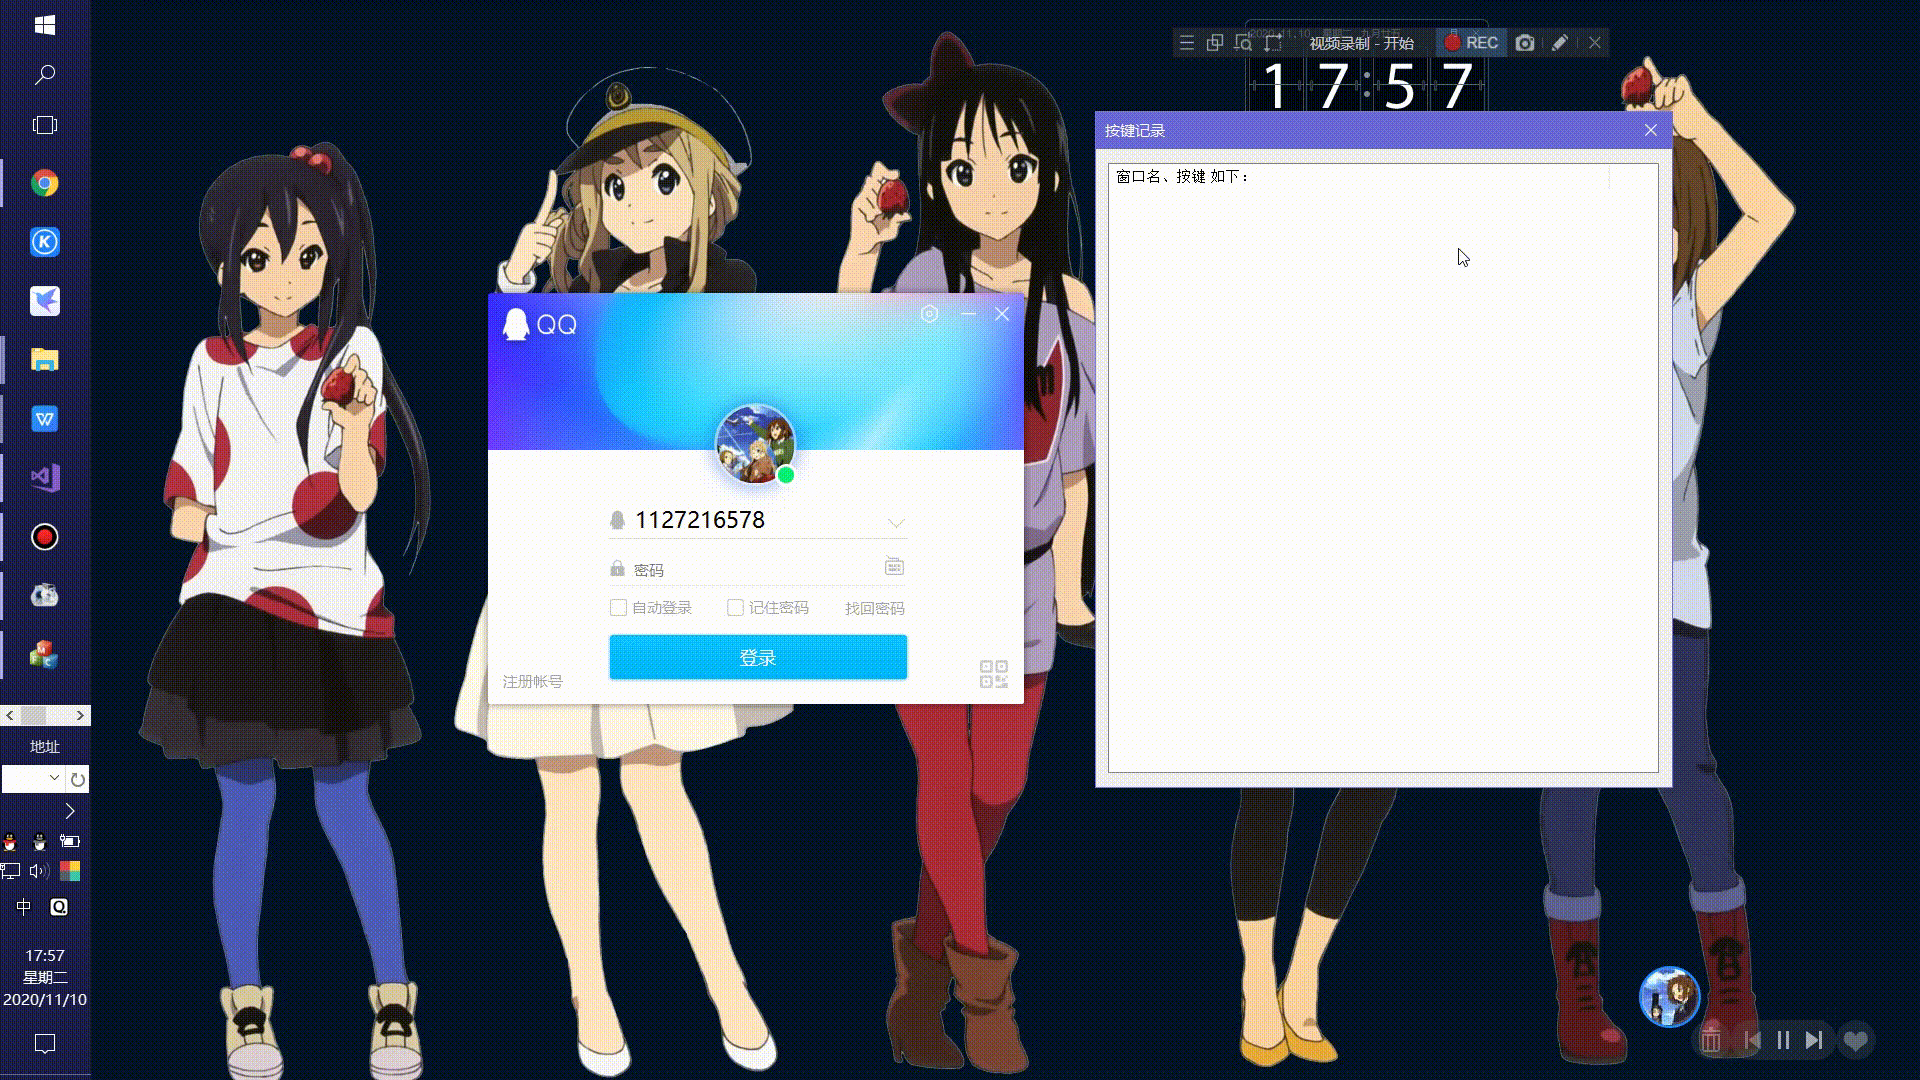Open the recorder toolbar hamburger menu
The image size is (1920, 1080).
click(x=1186, y=43)
